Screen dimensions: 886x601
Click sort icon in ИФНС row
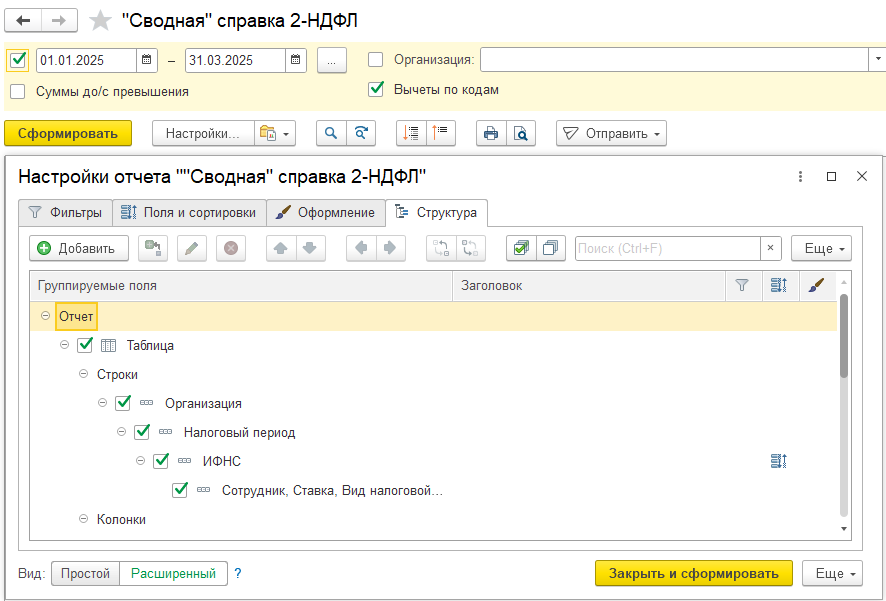(x=780, y=461)
